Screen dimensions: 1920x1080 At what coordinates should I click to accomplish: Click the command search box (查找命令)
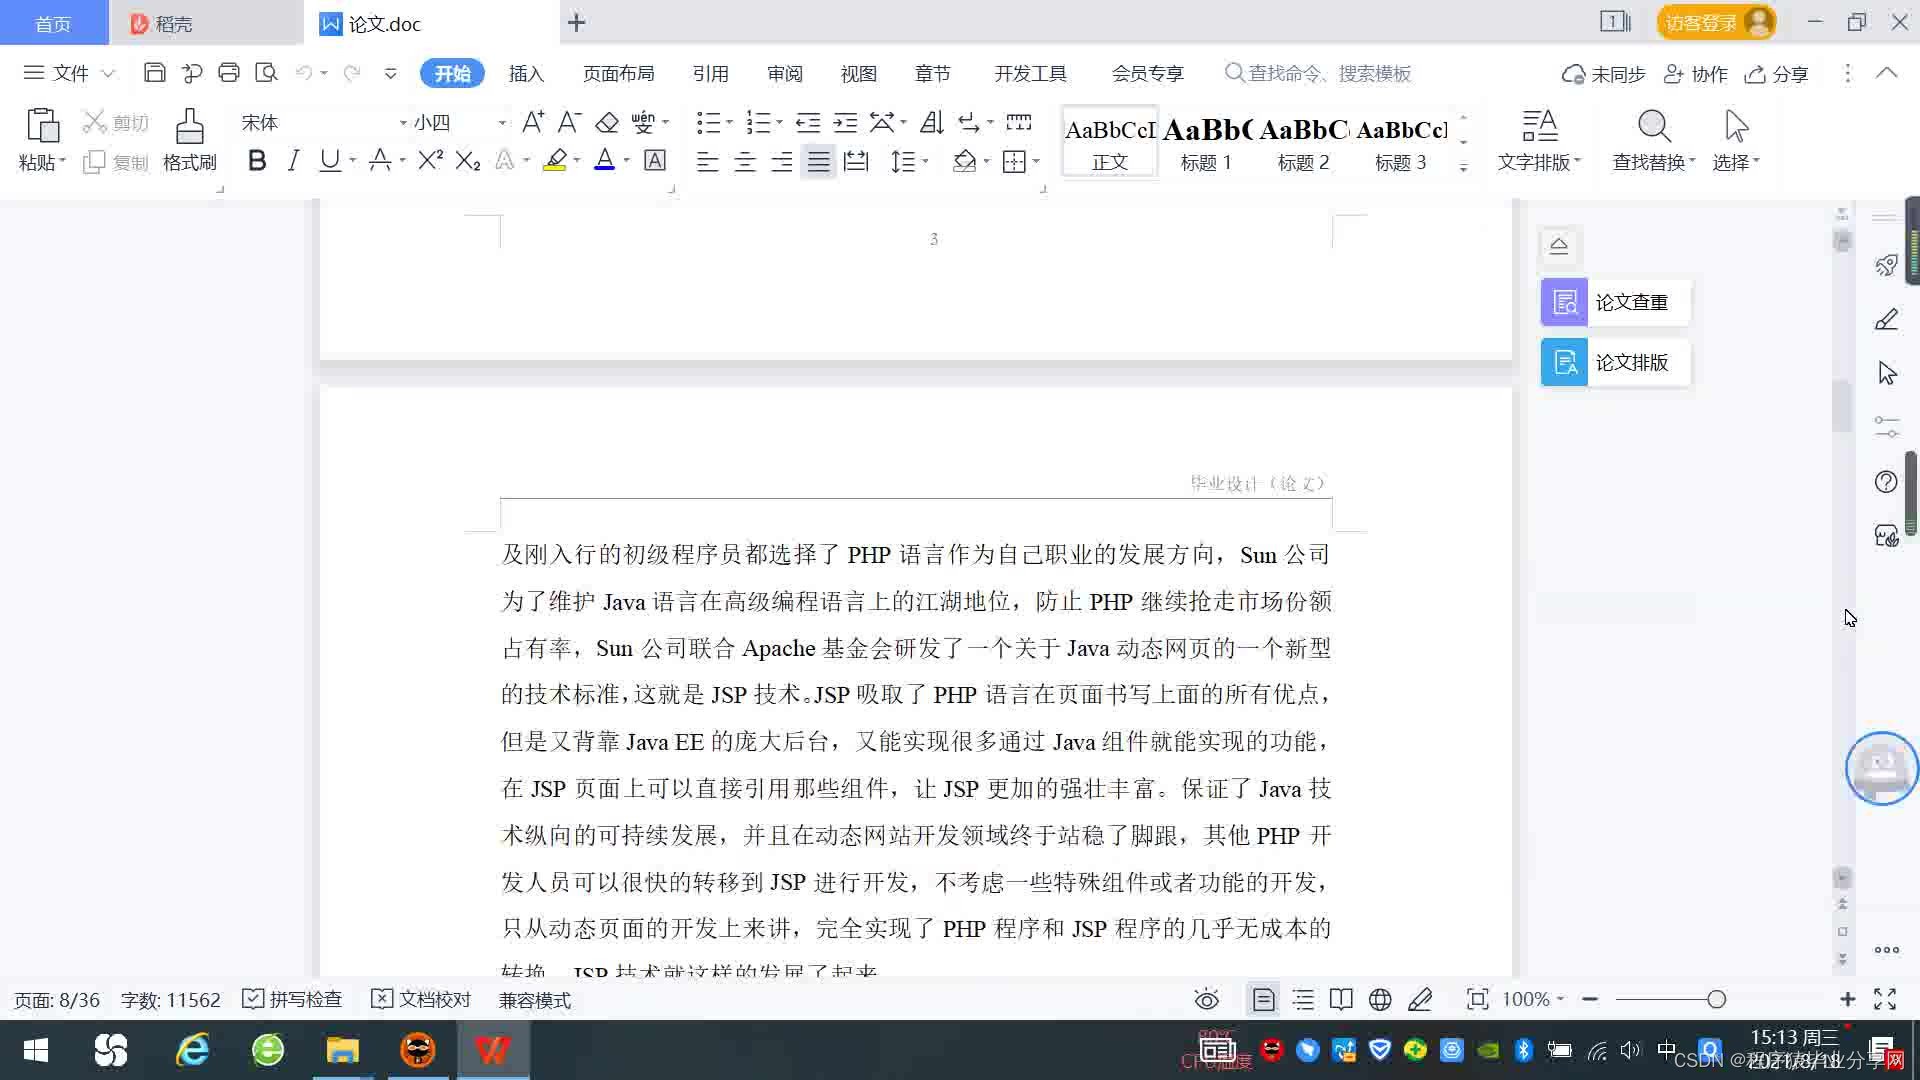(1330, 74)
